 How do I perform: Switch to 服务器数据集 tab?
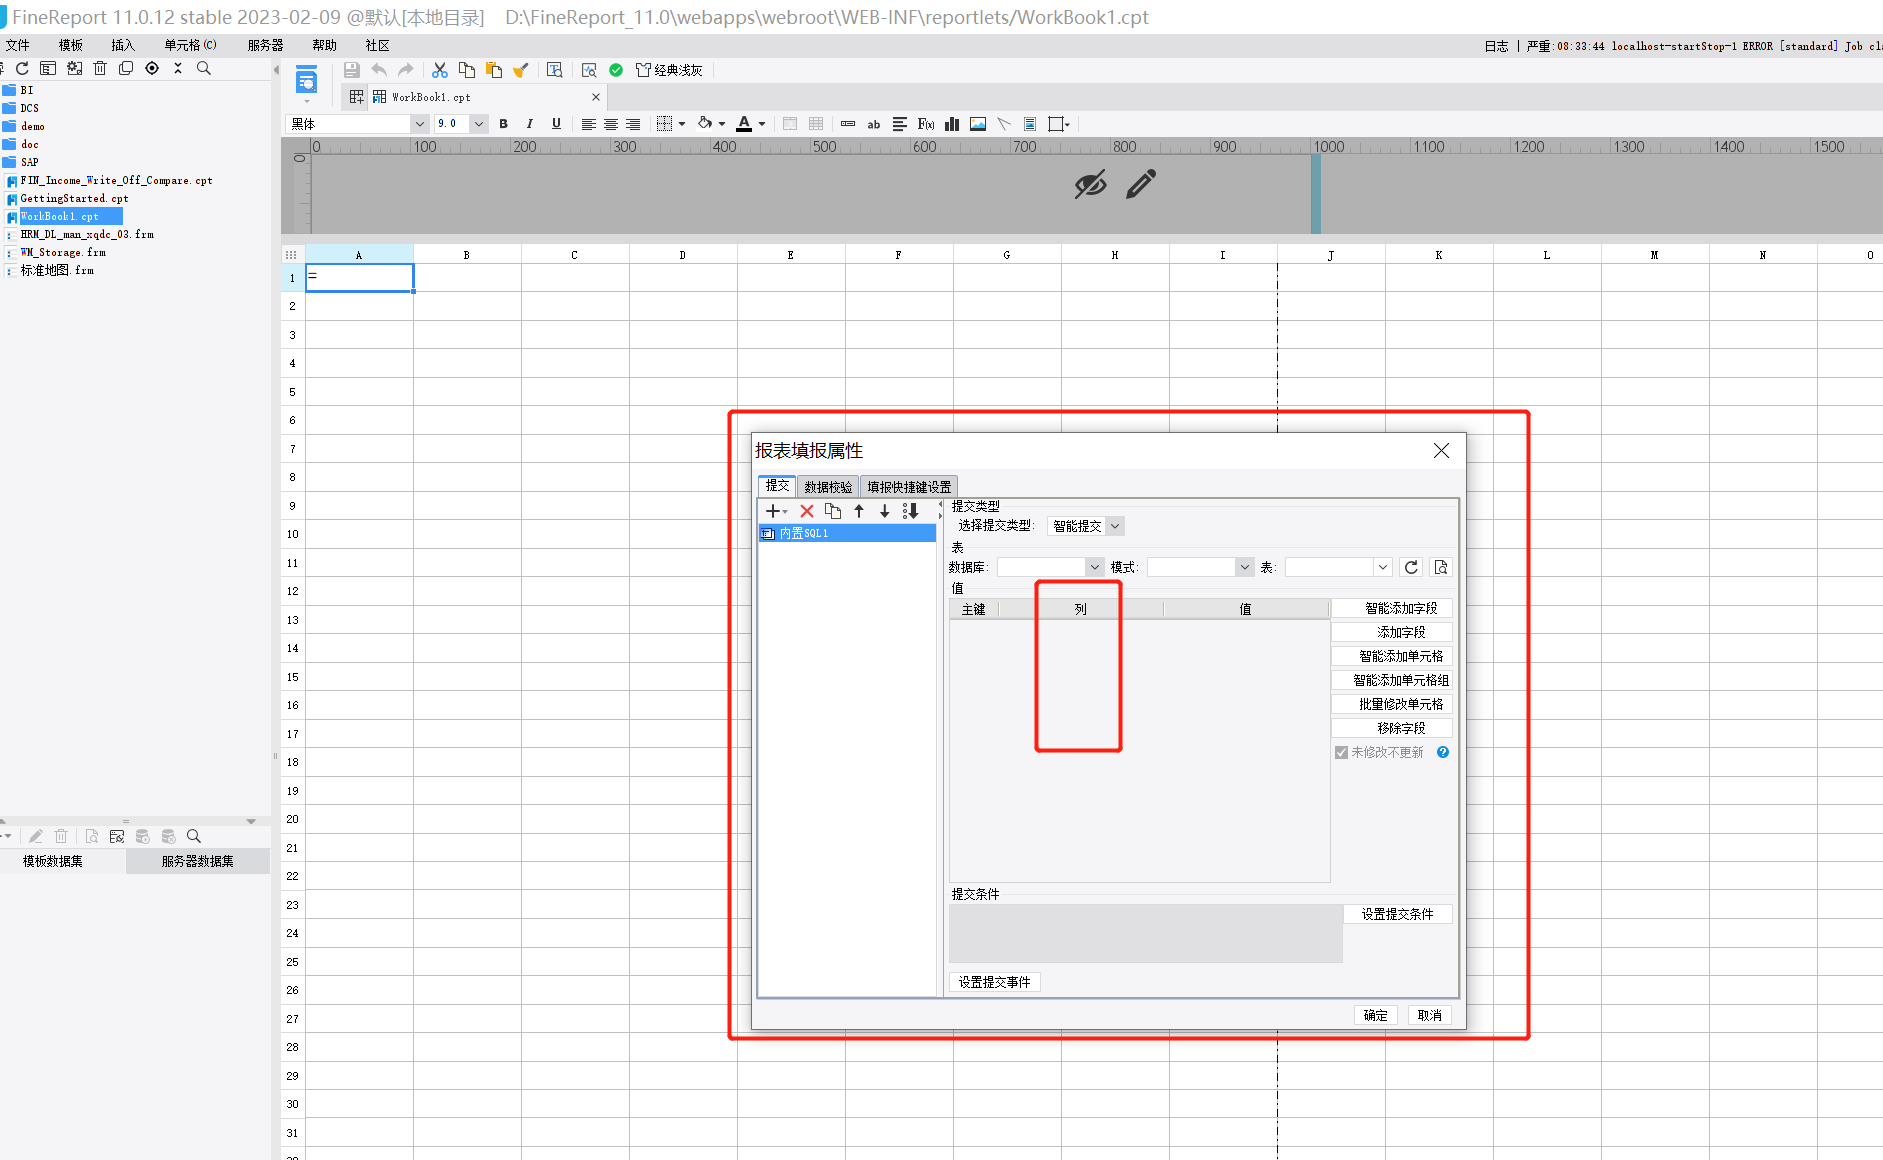[x=198, y=861]
